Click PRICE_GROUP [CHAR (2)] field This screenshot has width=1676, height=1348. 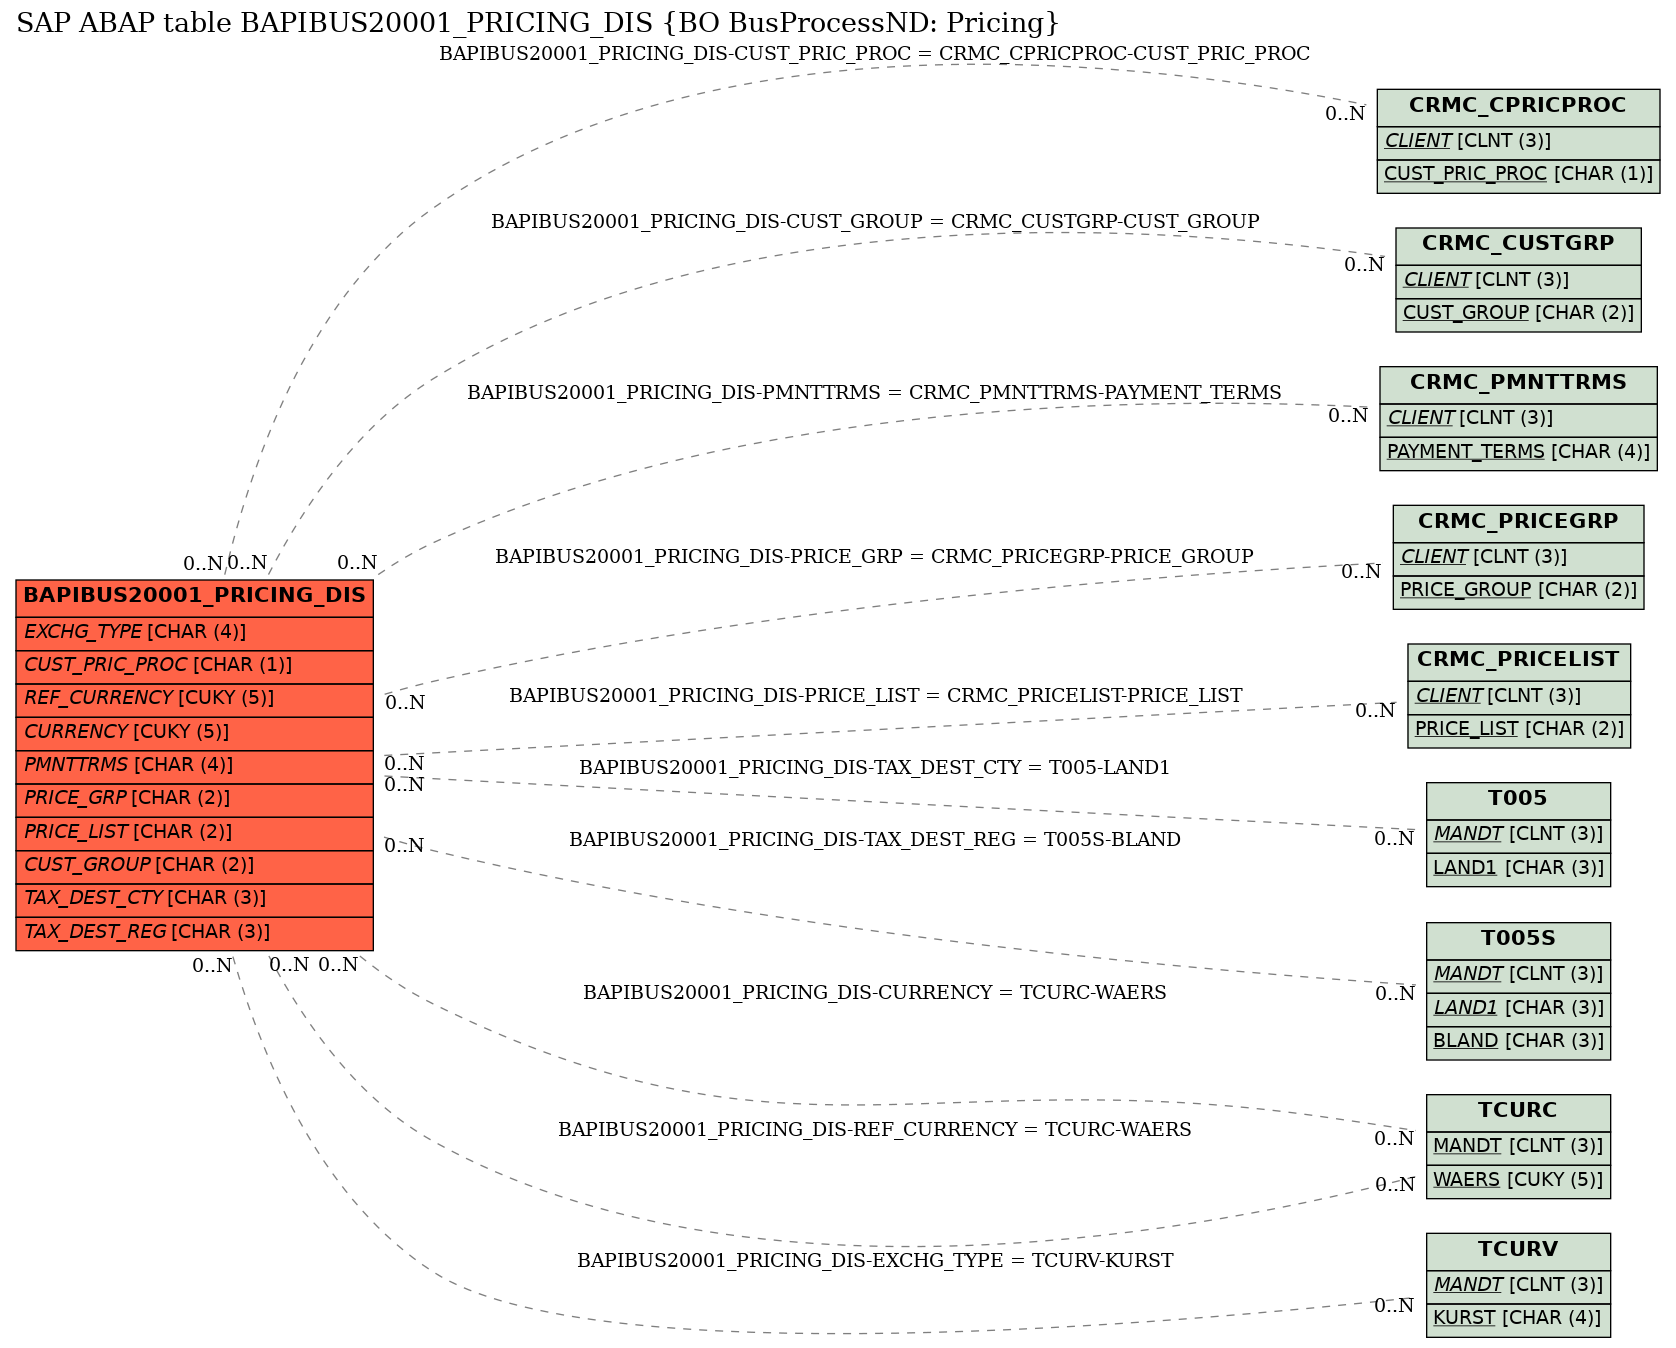[x=1518, y=591]
